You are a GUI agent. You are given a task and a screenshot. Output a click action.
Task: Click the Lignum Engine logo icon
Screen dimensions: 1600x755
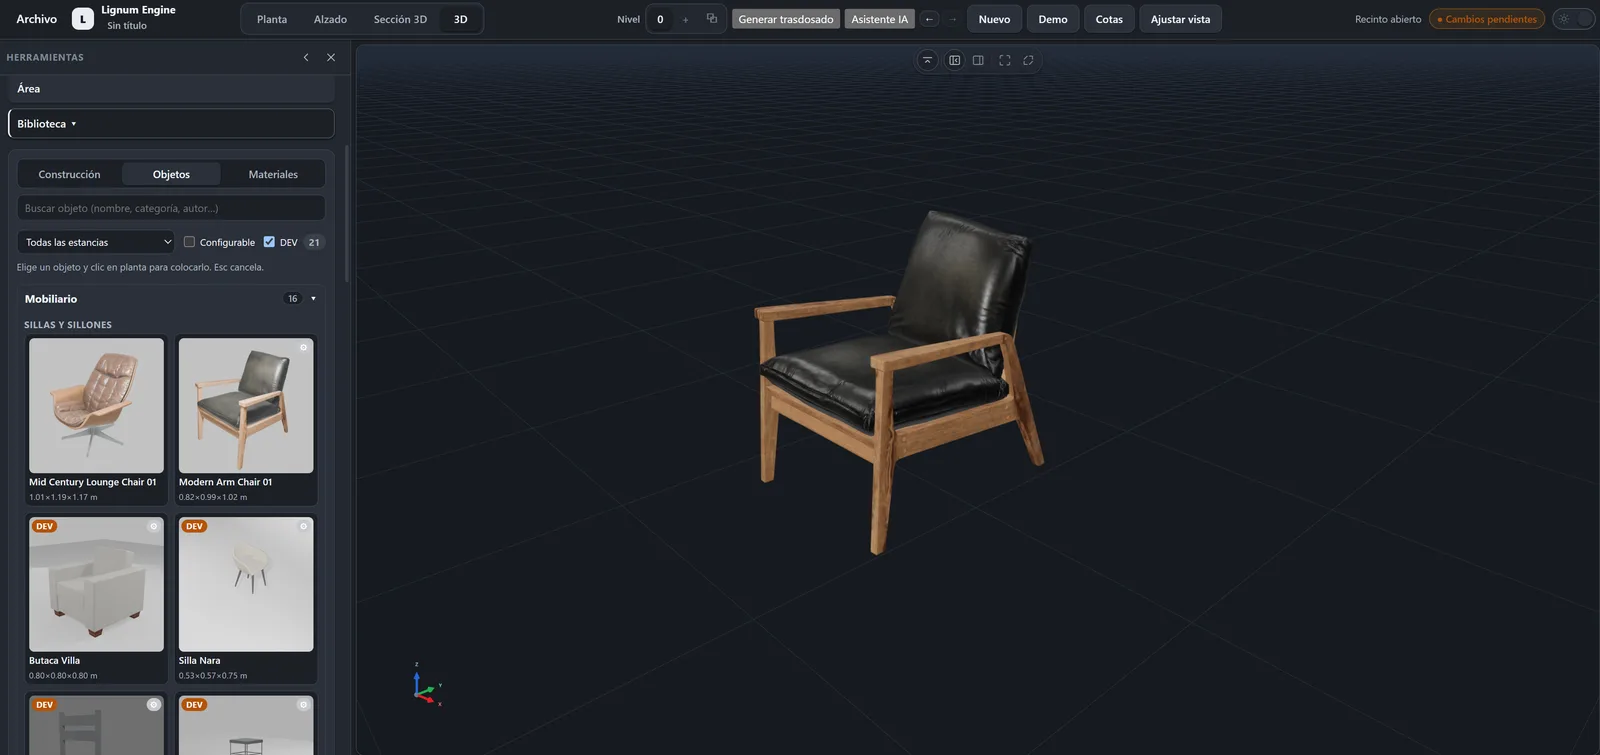point(83,19)
